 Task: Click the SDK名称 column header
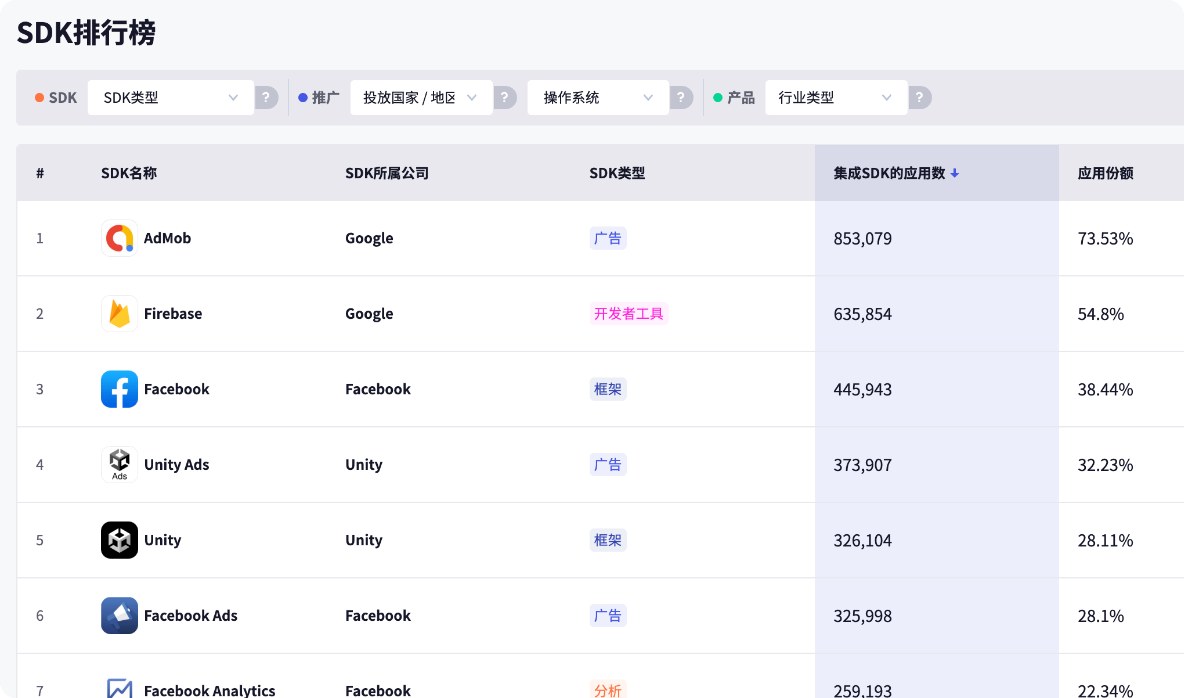(129, 173)
